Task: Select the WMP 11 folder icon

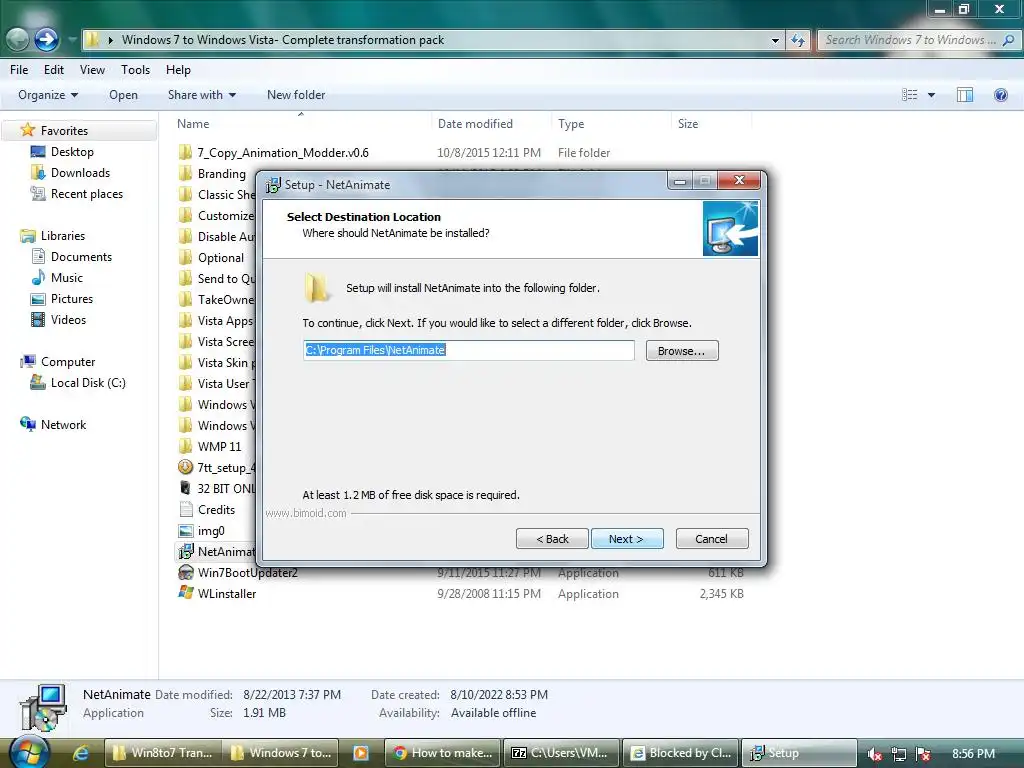Action: point(185,446)
